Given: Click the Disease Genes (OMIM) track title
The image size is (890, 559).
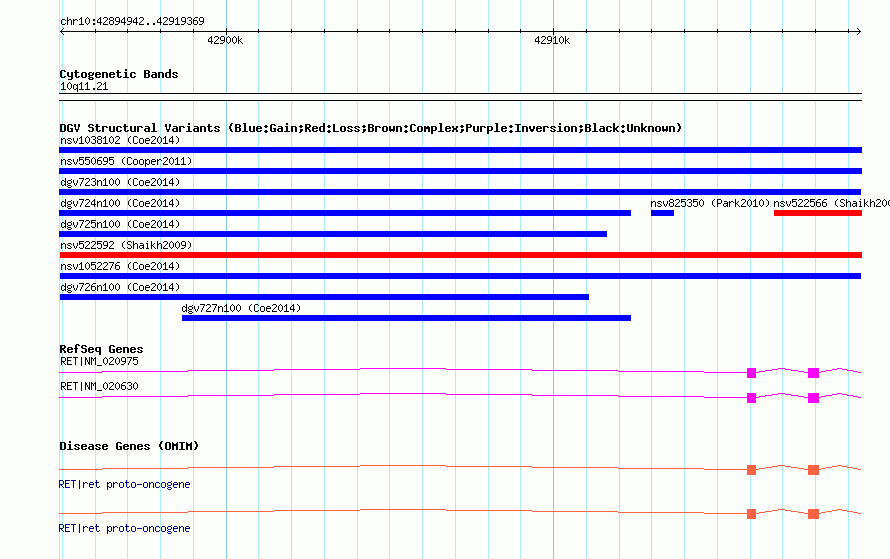Looking at the screenshot, I should [129, 446].
